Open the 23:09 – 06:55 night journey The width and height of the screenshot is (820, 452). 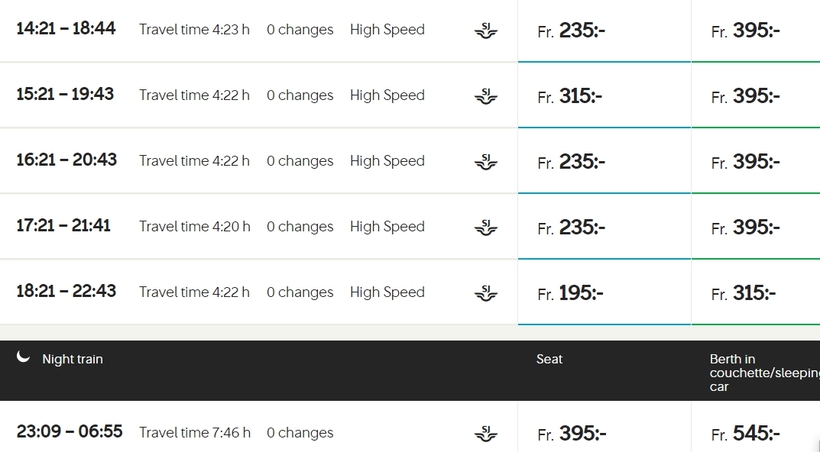pyautogui.click(x=259, y=432)
